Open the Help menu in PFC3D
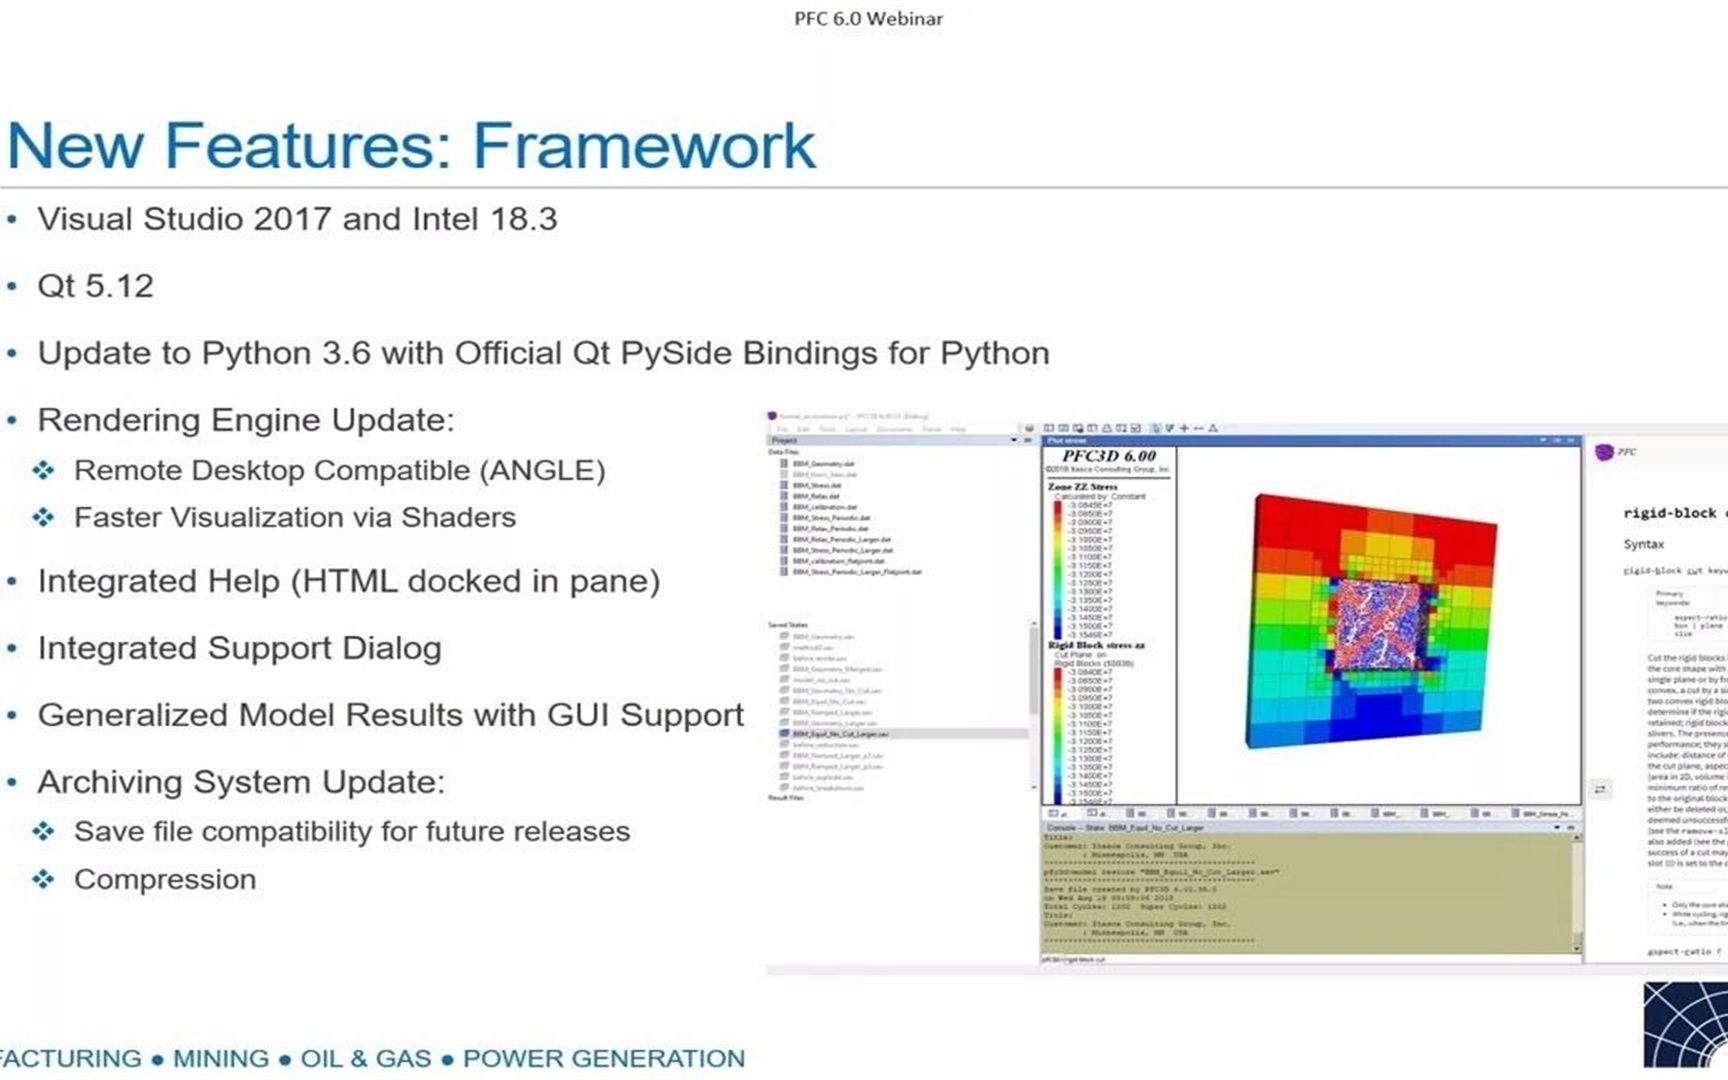This screenshot has height=1080, width=1728. [x=958, y=429]
